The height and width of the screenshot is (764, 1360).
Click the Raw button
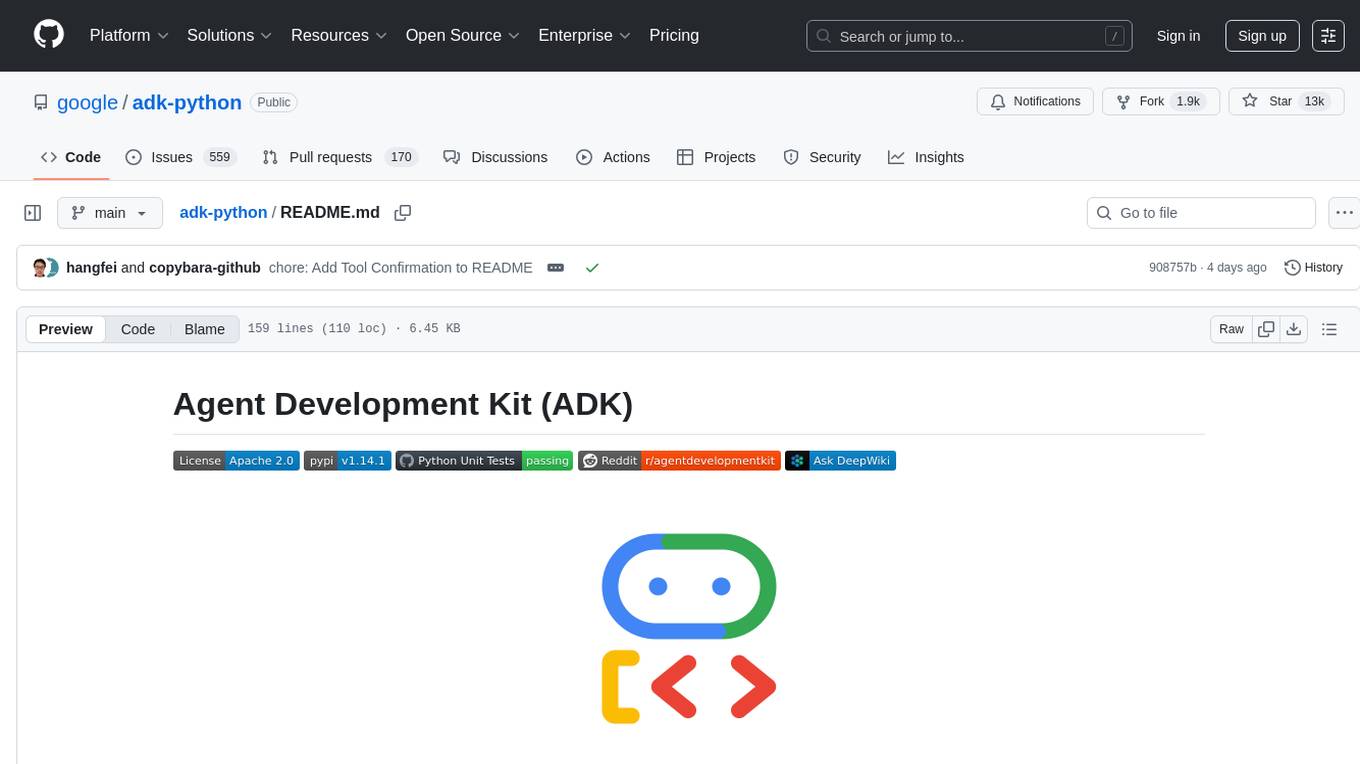1231,329
